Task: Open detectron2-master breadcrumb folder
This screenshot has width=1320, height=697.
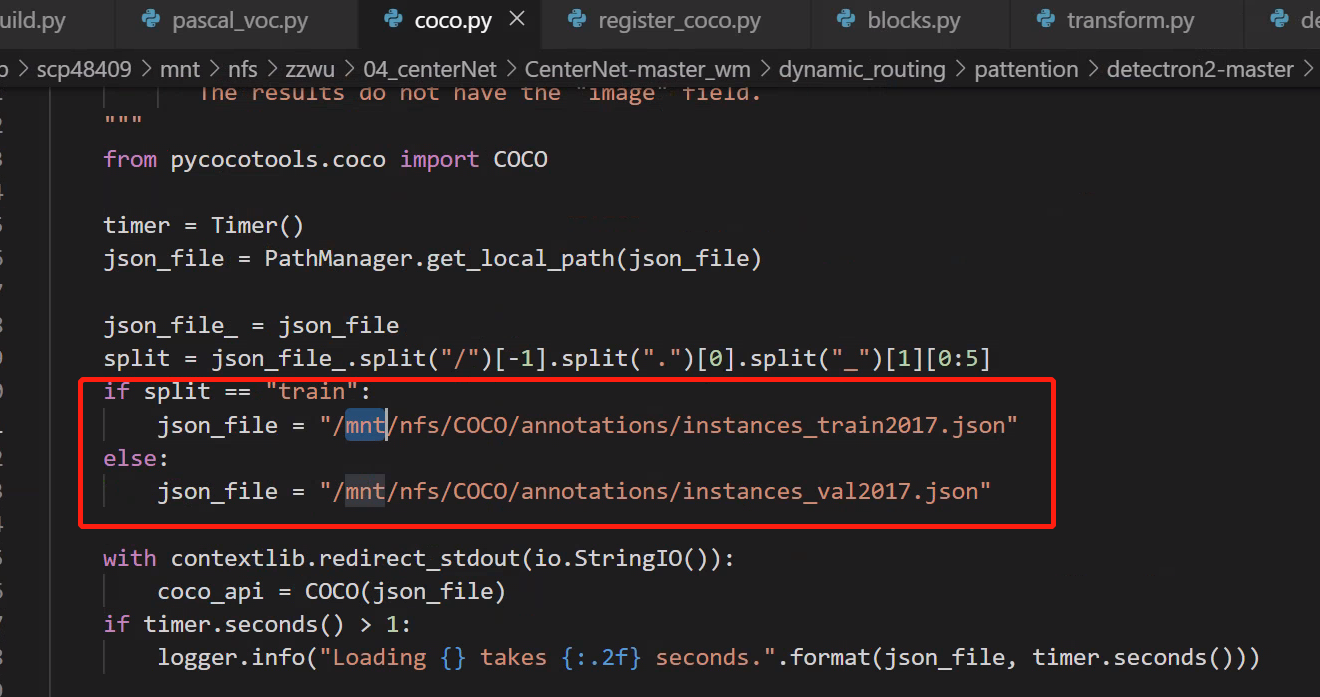Action: point(1200,69)
